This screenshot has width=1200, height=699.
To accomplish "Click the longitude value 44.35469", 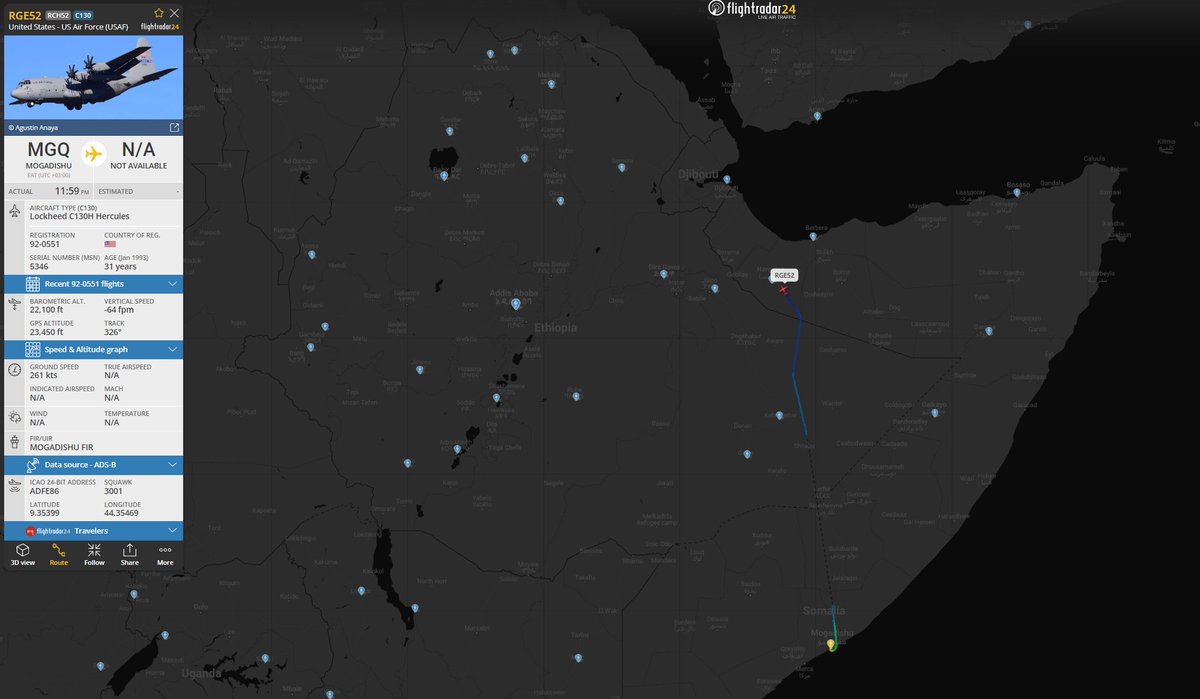I will pos(121,513).
